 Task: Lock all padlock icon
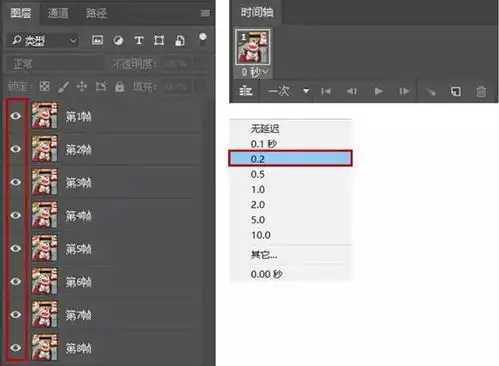tap(119, 87)
